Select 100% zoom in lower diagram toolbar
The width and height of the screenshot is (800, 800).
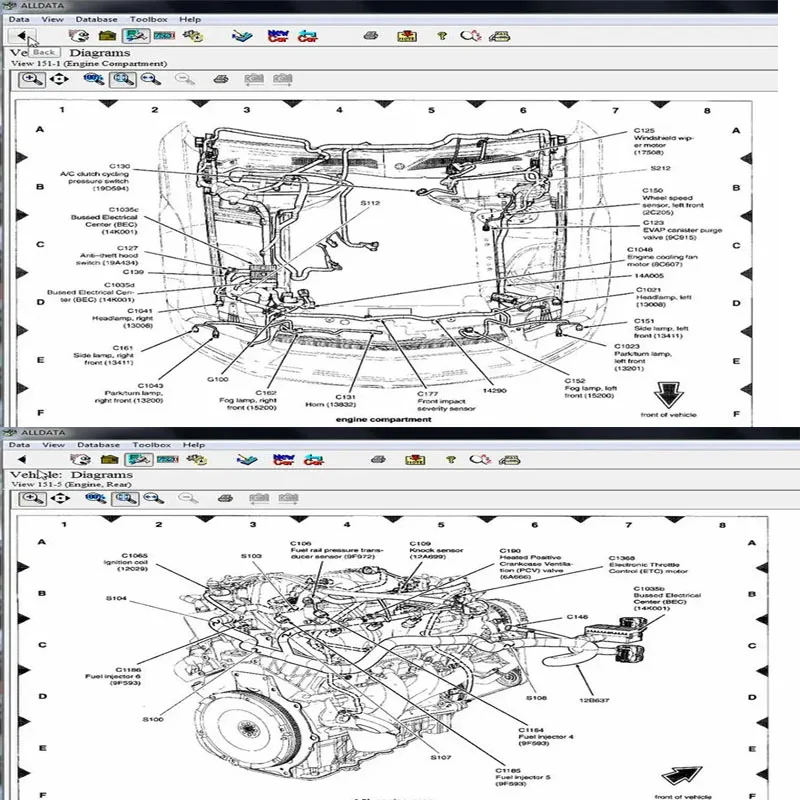coord(95,498)
